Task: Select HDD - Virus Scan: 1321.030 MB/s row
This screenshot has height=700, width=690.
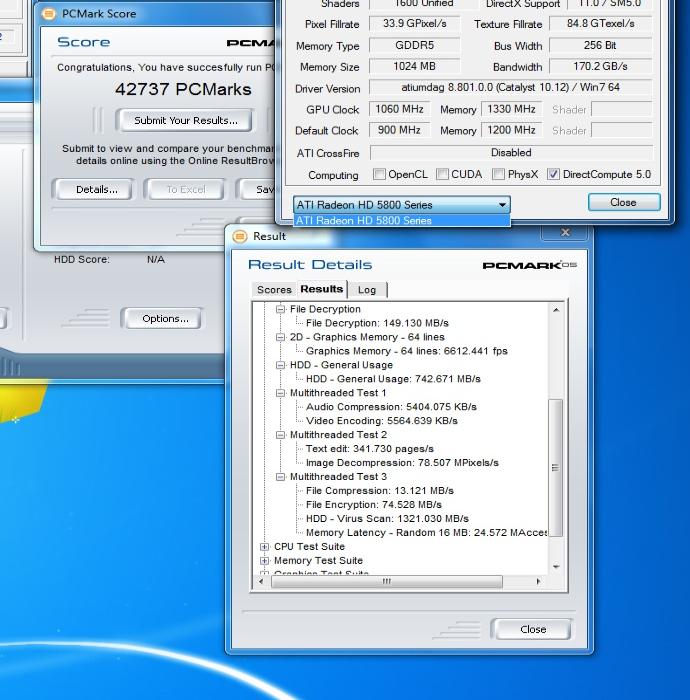Action: (x=387, y=519)
